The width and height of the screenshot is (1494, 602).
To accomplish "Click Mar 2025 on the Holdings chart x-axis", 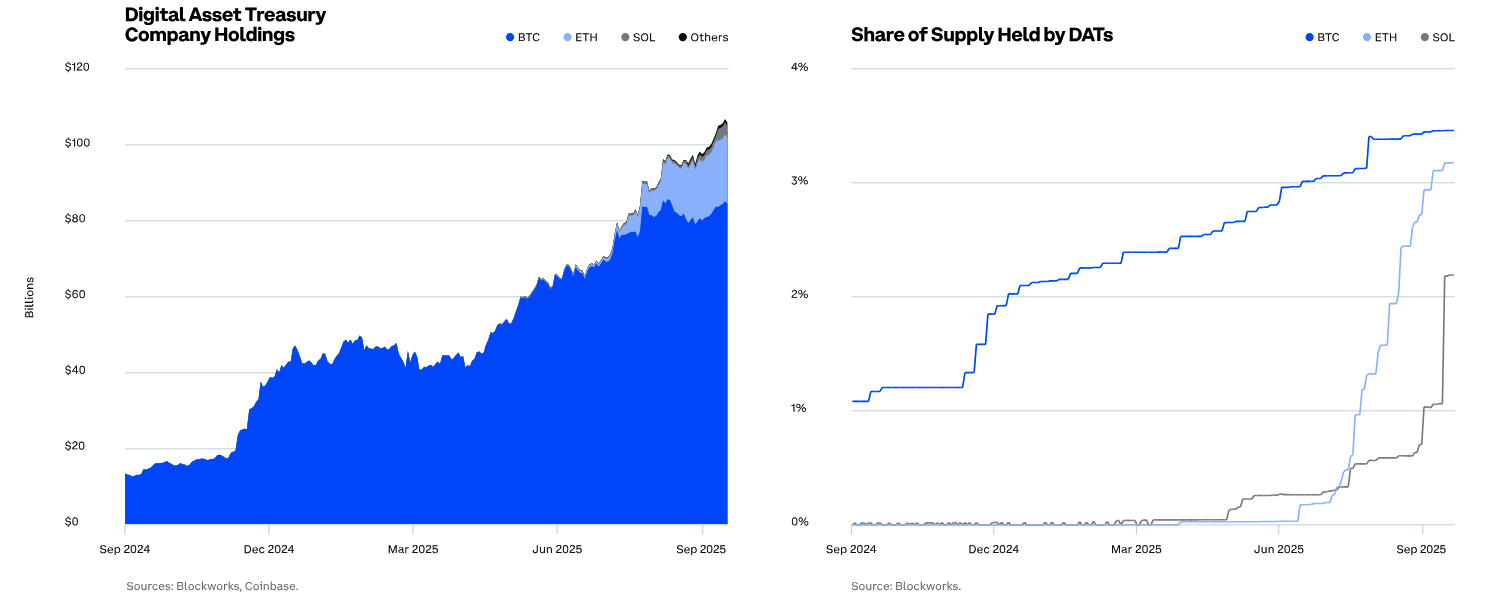I will (x=412, y=549).
